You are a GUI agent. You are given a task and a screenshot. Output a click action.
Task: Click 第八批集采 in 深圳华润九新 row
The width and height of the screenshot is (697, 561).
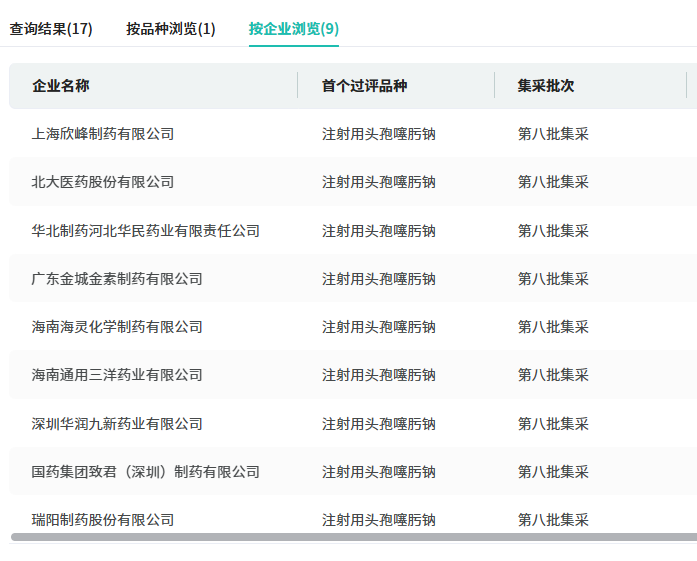pyautogui.click(x=553, y=424)
